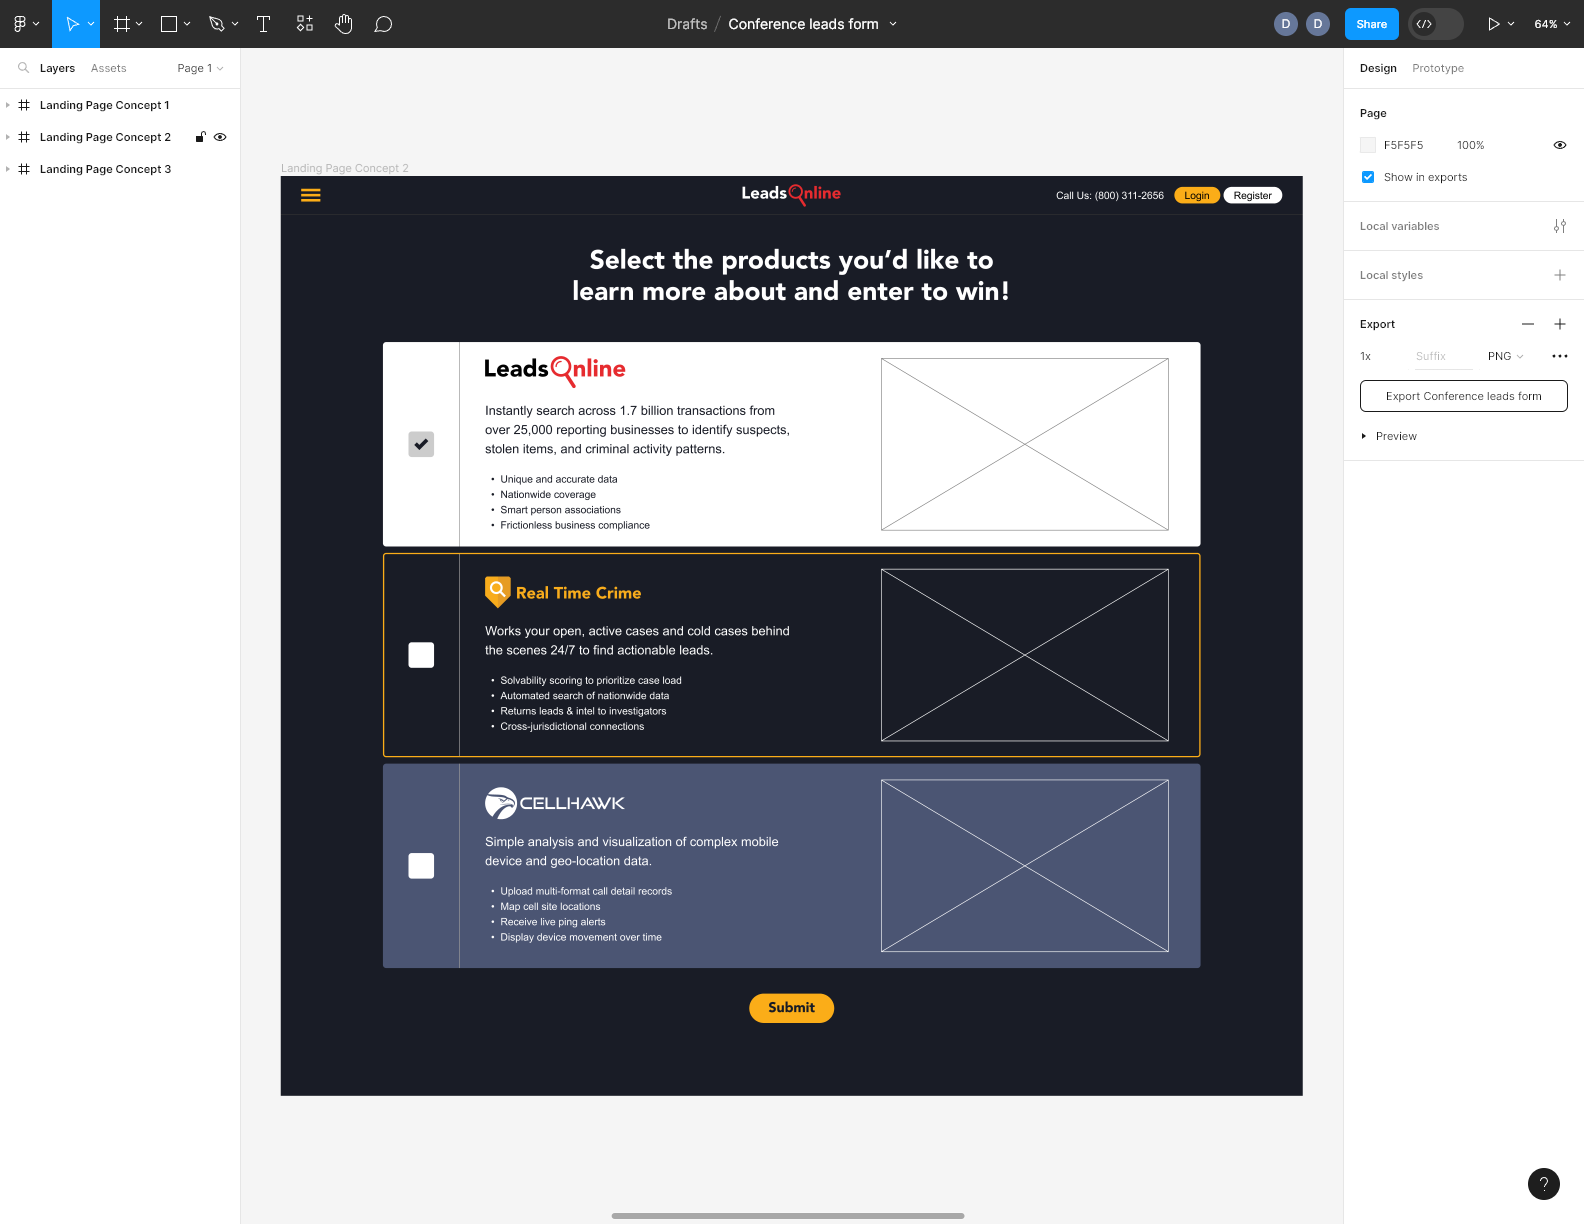Click page background color swatch F5F5F5
Viewport: 1584px width, 1224px height.
point(1368,145)
